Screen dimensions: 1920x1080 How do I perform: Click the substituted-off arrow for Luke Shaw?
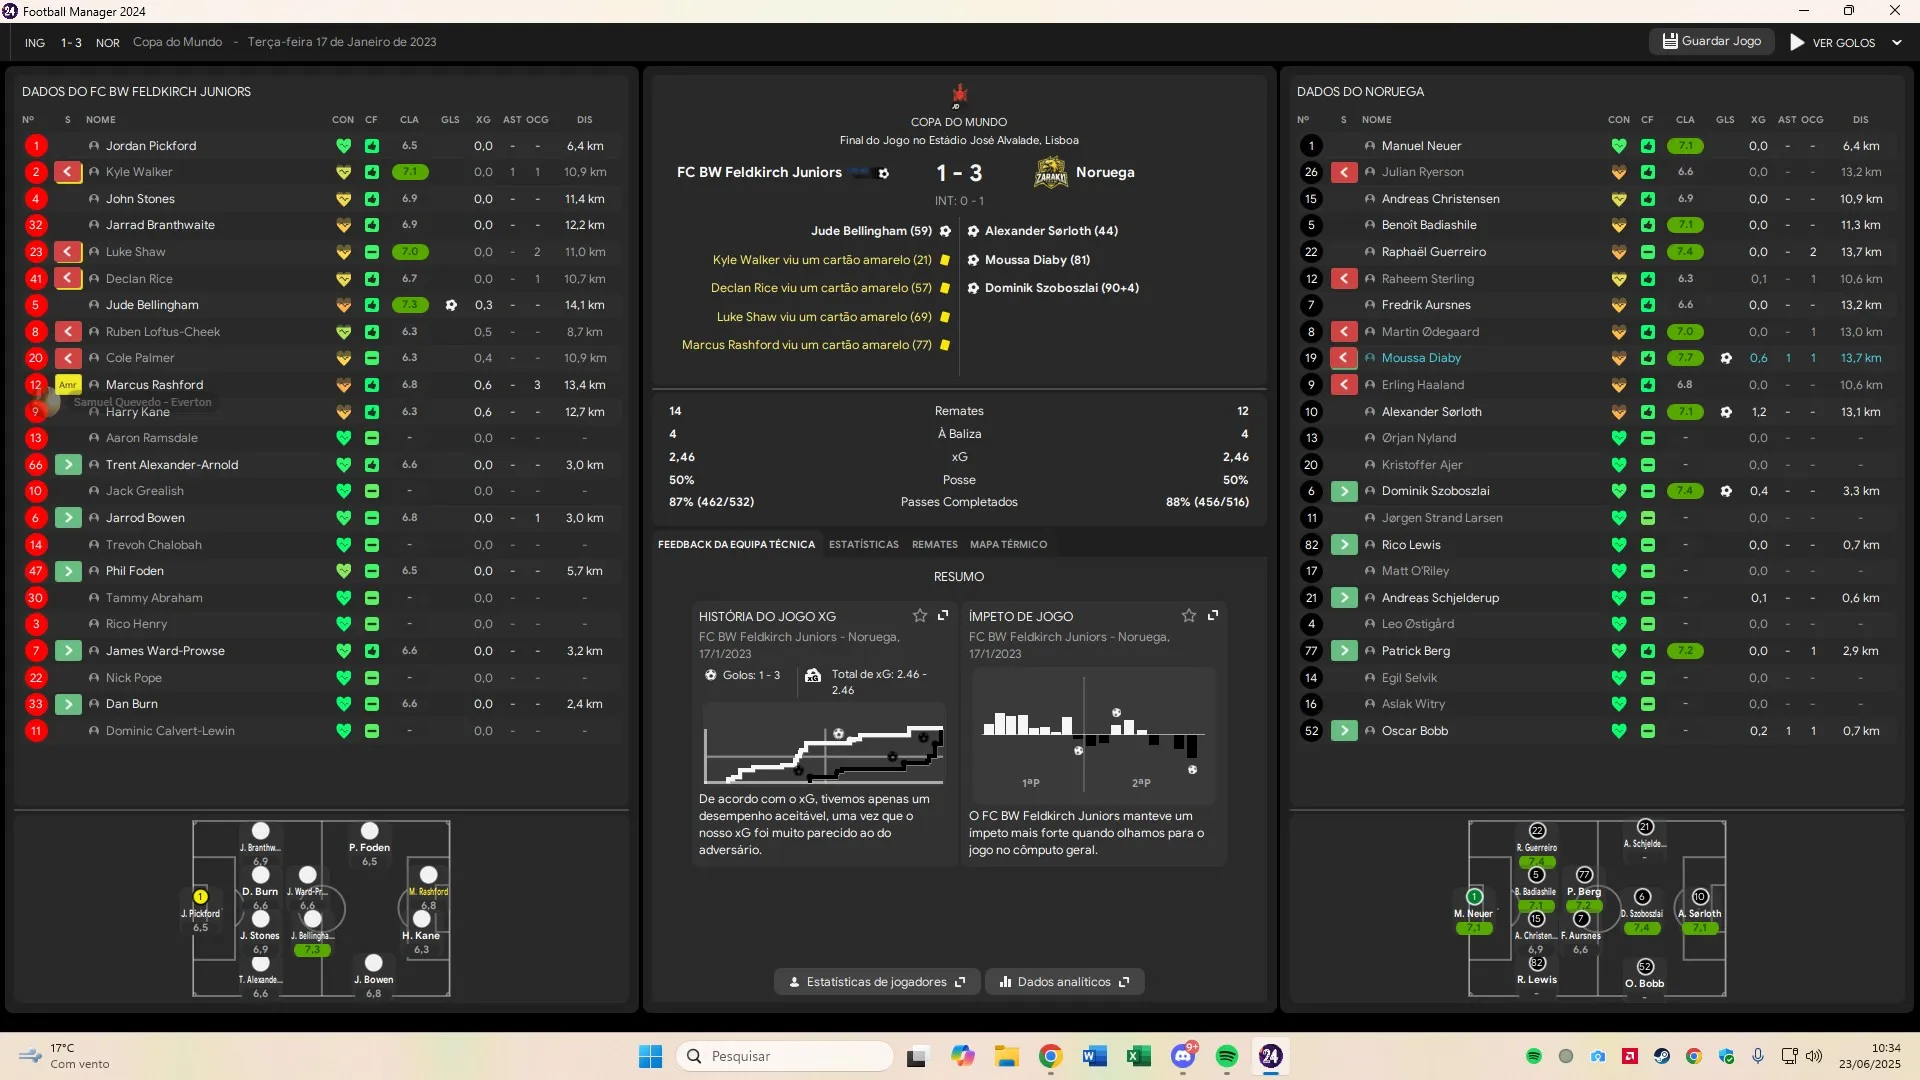[68, 252]
